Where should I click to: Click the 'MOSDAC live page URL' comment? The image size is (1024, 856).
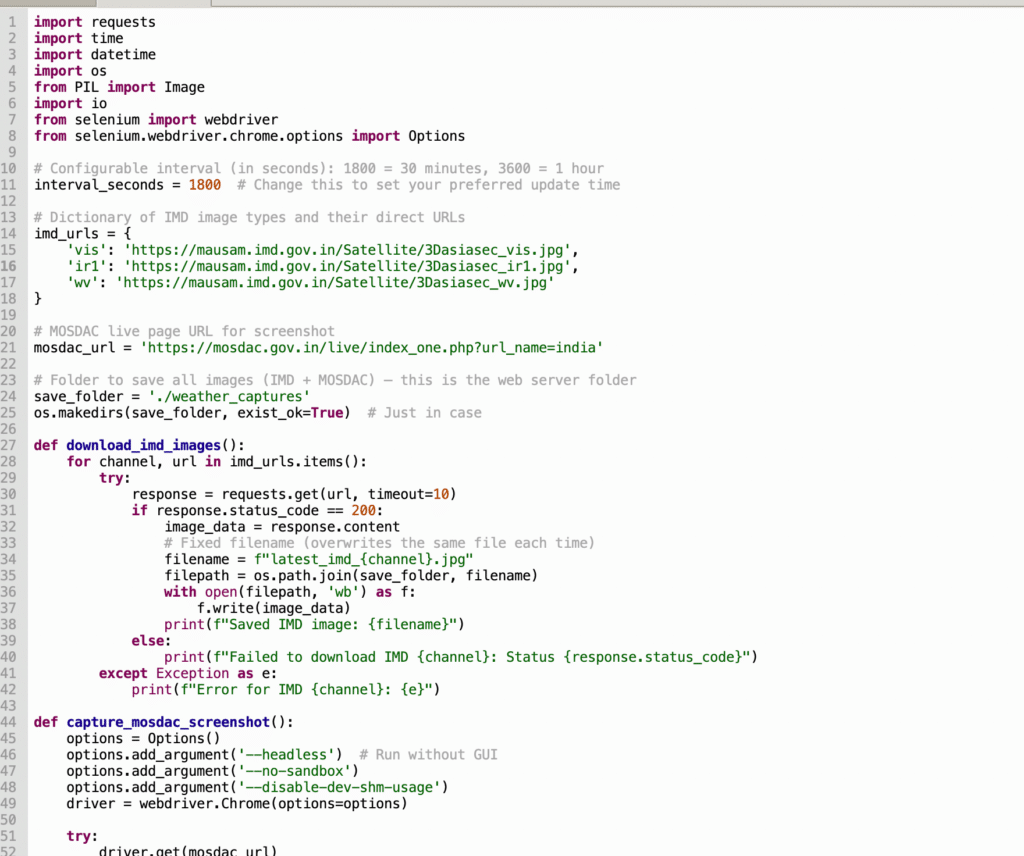(x=184, y=332)
